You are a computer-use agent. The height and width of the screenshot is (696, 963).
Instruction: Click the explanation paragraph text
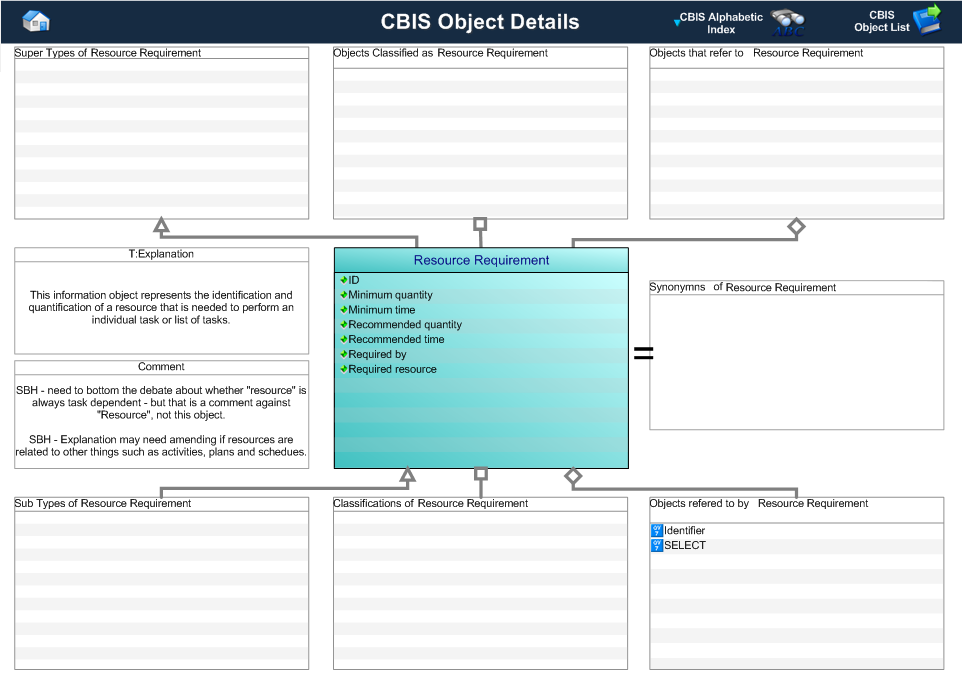[161, 307]
